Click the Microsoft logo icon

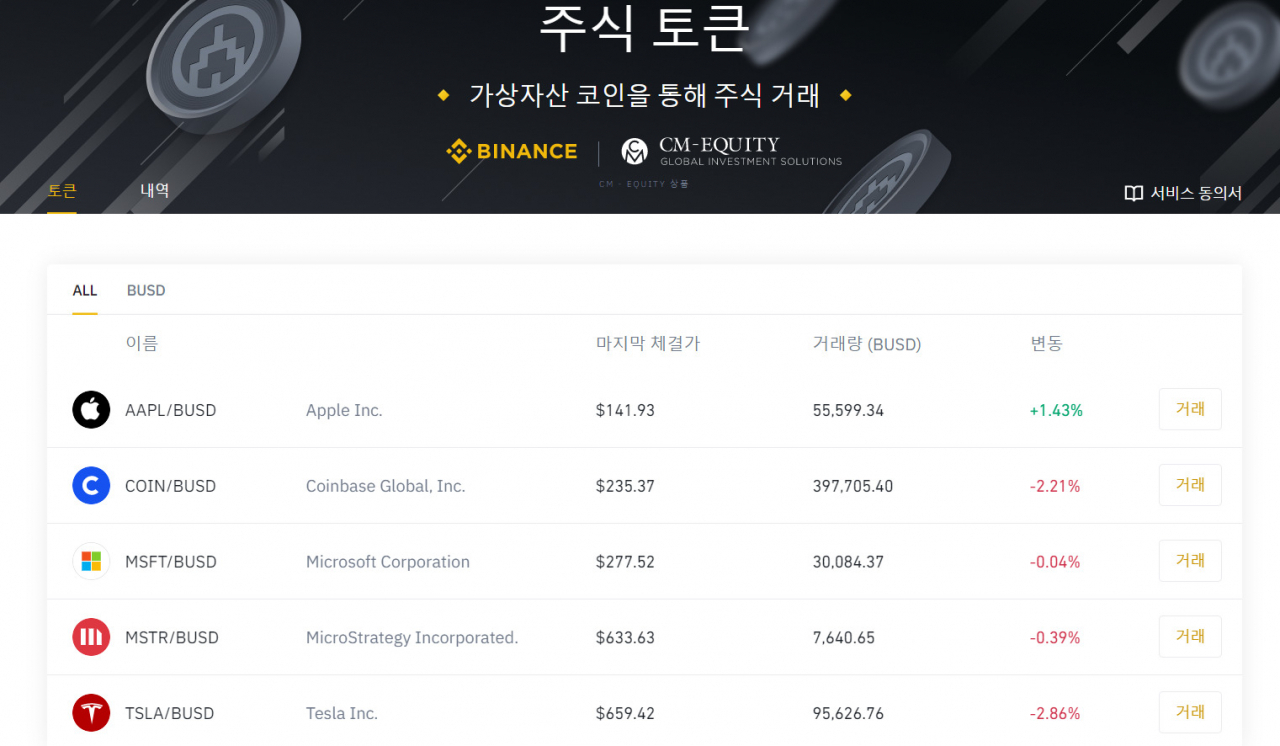tap(91, 562)
